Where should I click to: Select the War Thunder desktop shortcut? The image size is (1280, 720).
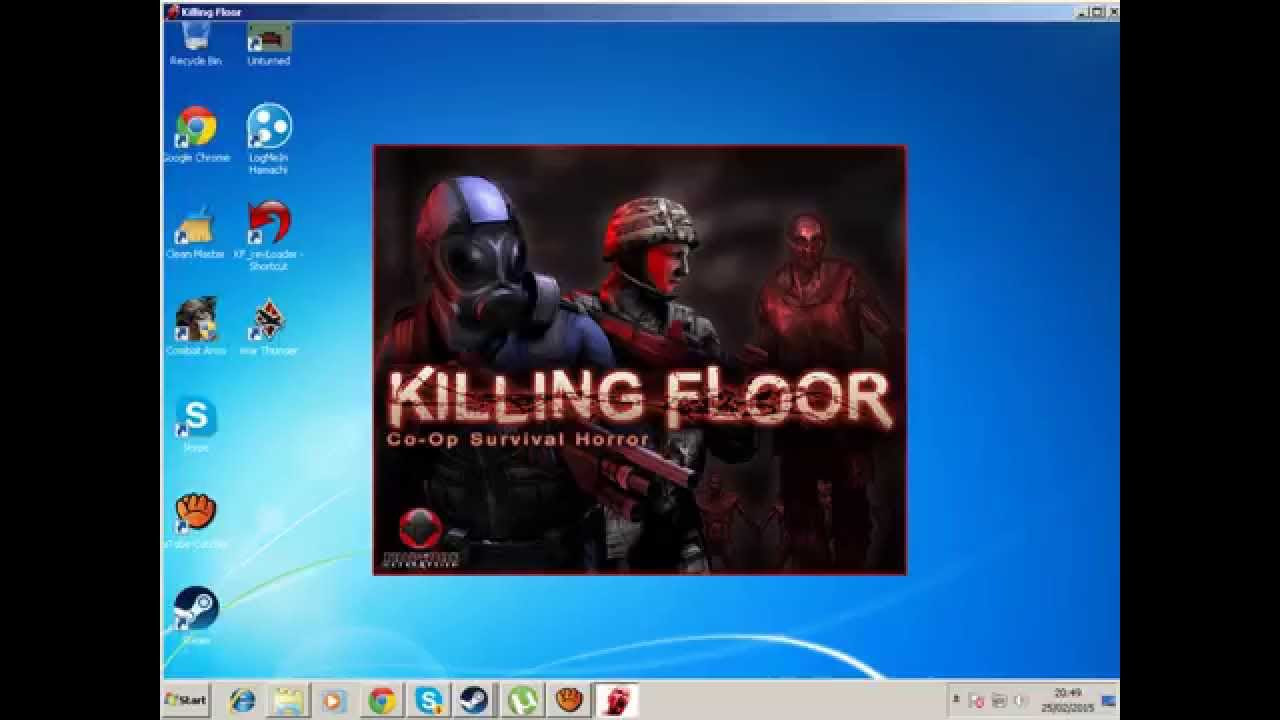tap(269, 326)
